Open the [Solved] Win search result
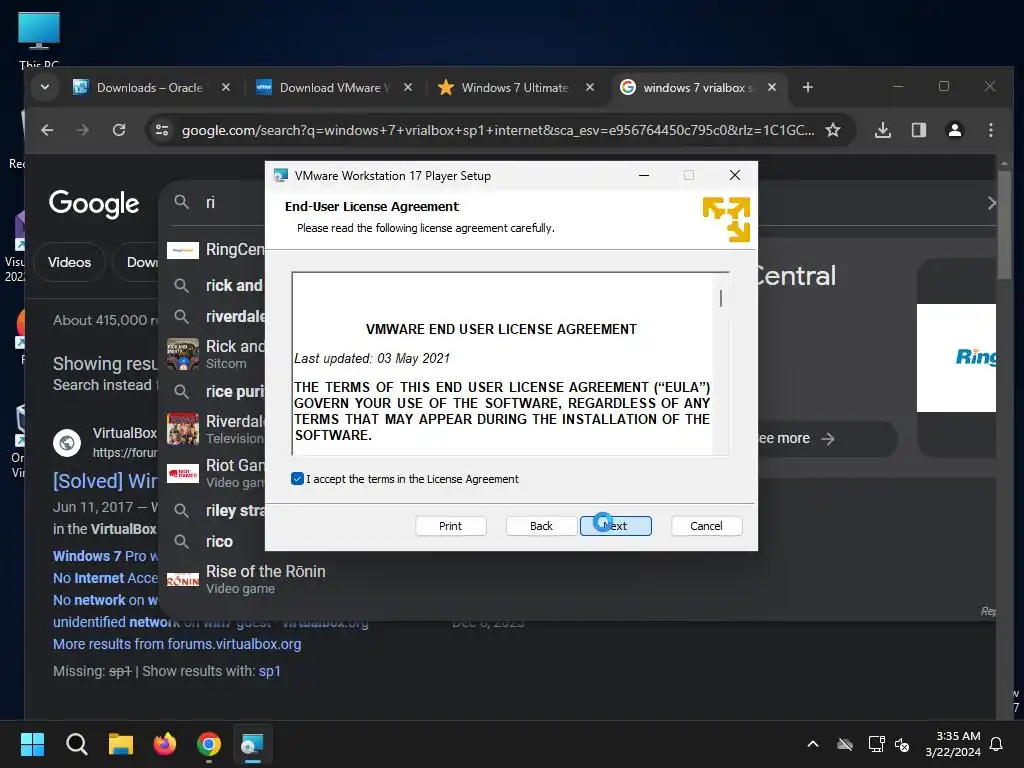1024x768 pixels. [105, 481]
